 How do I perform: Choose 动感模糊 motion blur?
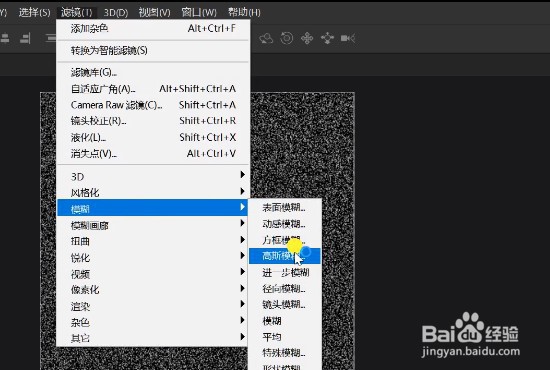[285, 224]
